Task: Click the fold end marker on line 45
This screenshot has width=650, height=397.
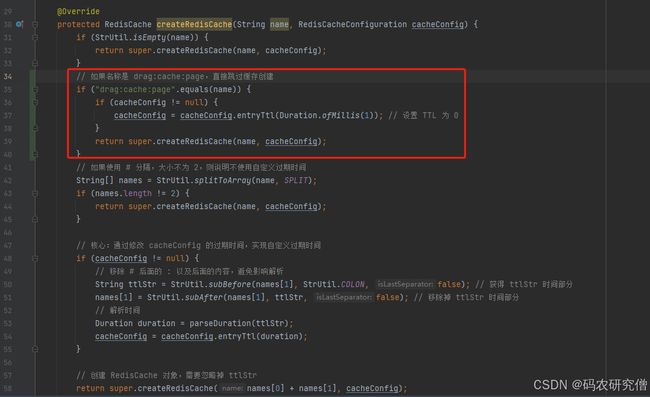Action: (x=35, y=219)
